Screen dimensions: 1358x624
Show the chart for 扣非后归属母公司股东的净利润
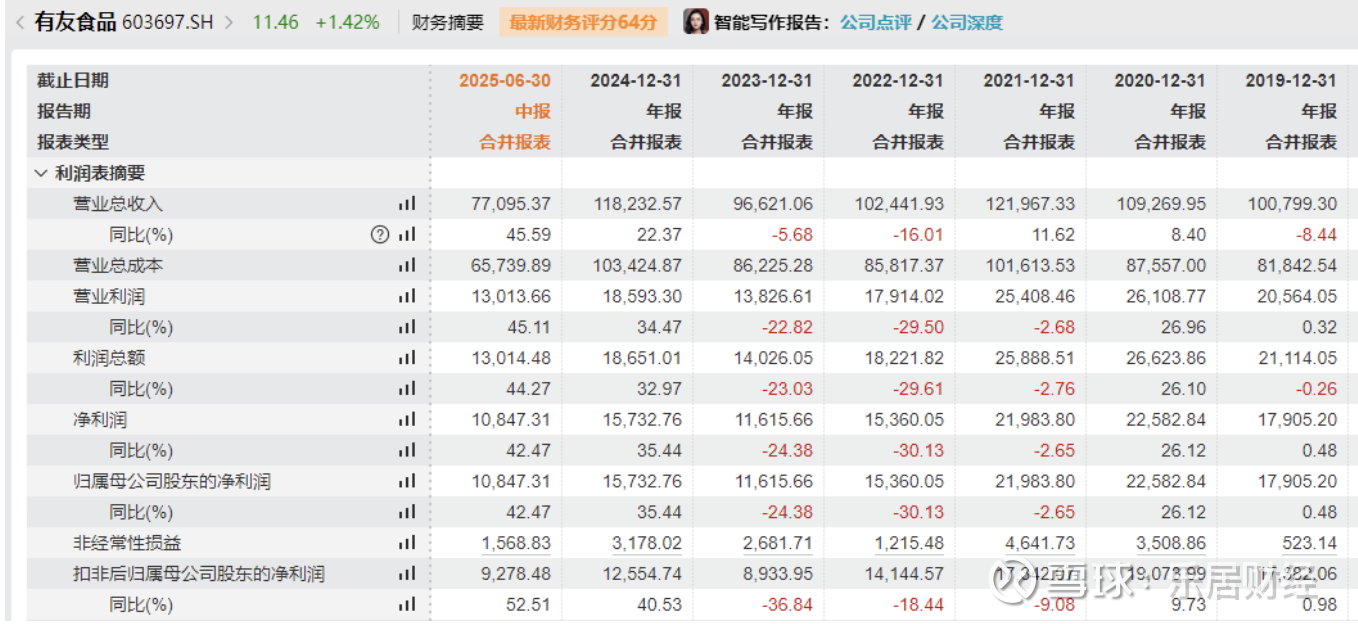(406, 574)
